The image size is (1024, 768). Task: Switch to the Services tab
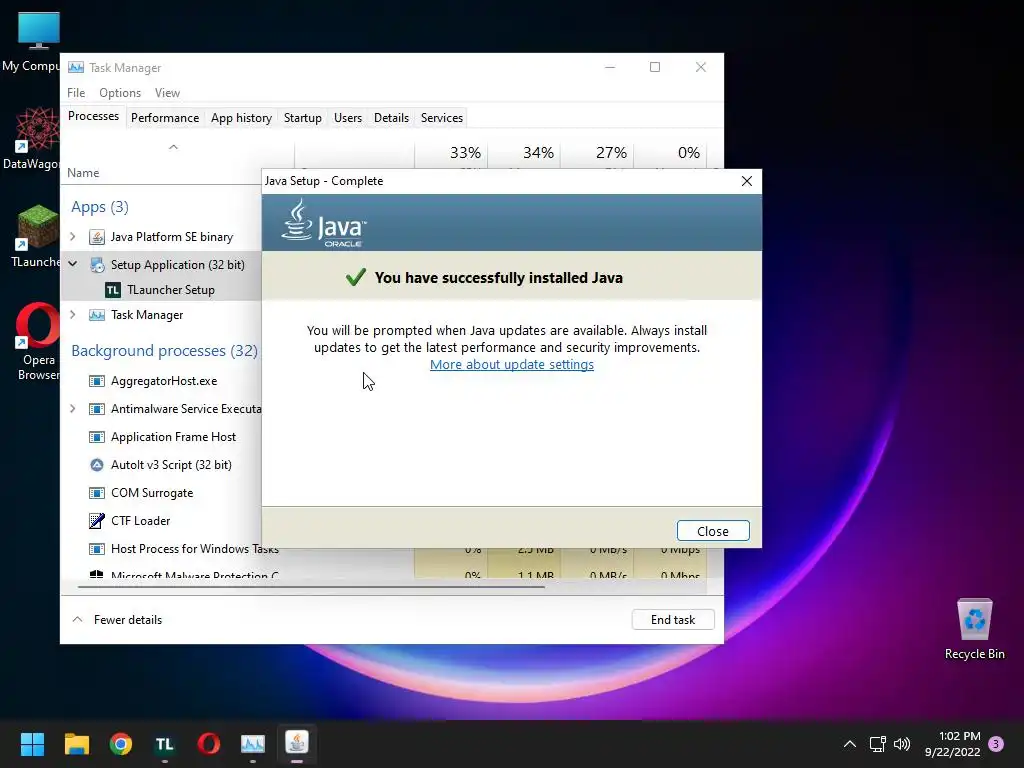pos(441,118)
